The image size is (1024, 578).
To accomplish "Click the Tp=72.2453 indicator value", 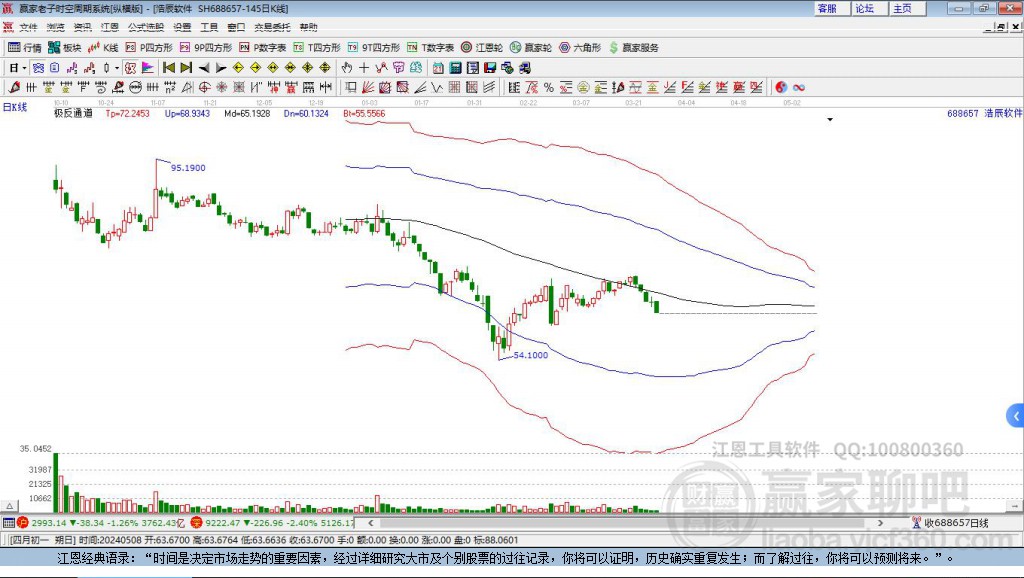I will point(127,113).
